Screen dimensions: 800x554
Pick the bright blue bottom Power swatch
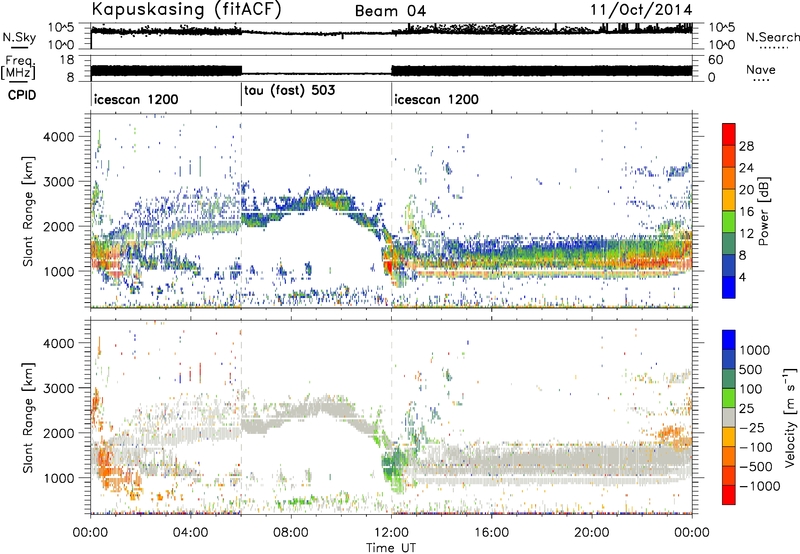tap(729, 287)
